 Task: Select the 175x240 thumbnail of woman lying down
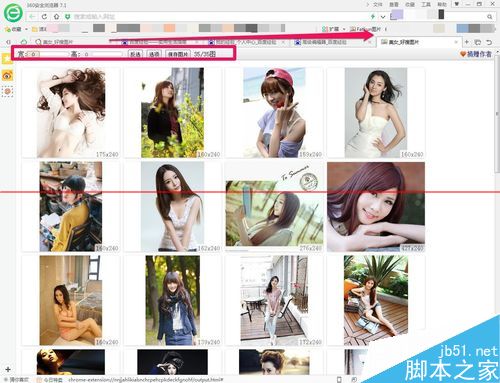(x=71, y=113)
